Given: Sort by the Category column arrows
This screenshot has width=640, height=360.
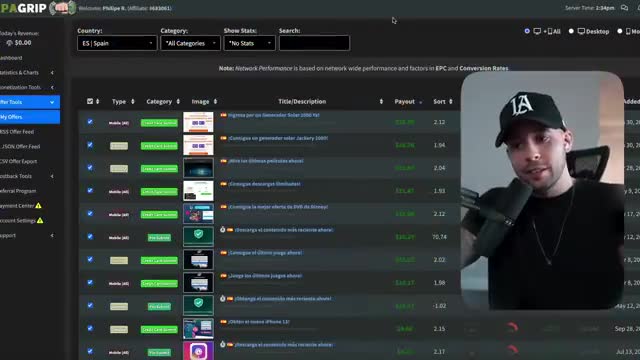Looking at the screenshot, I should point(178,102).
